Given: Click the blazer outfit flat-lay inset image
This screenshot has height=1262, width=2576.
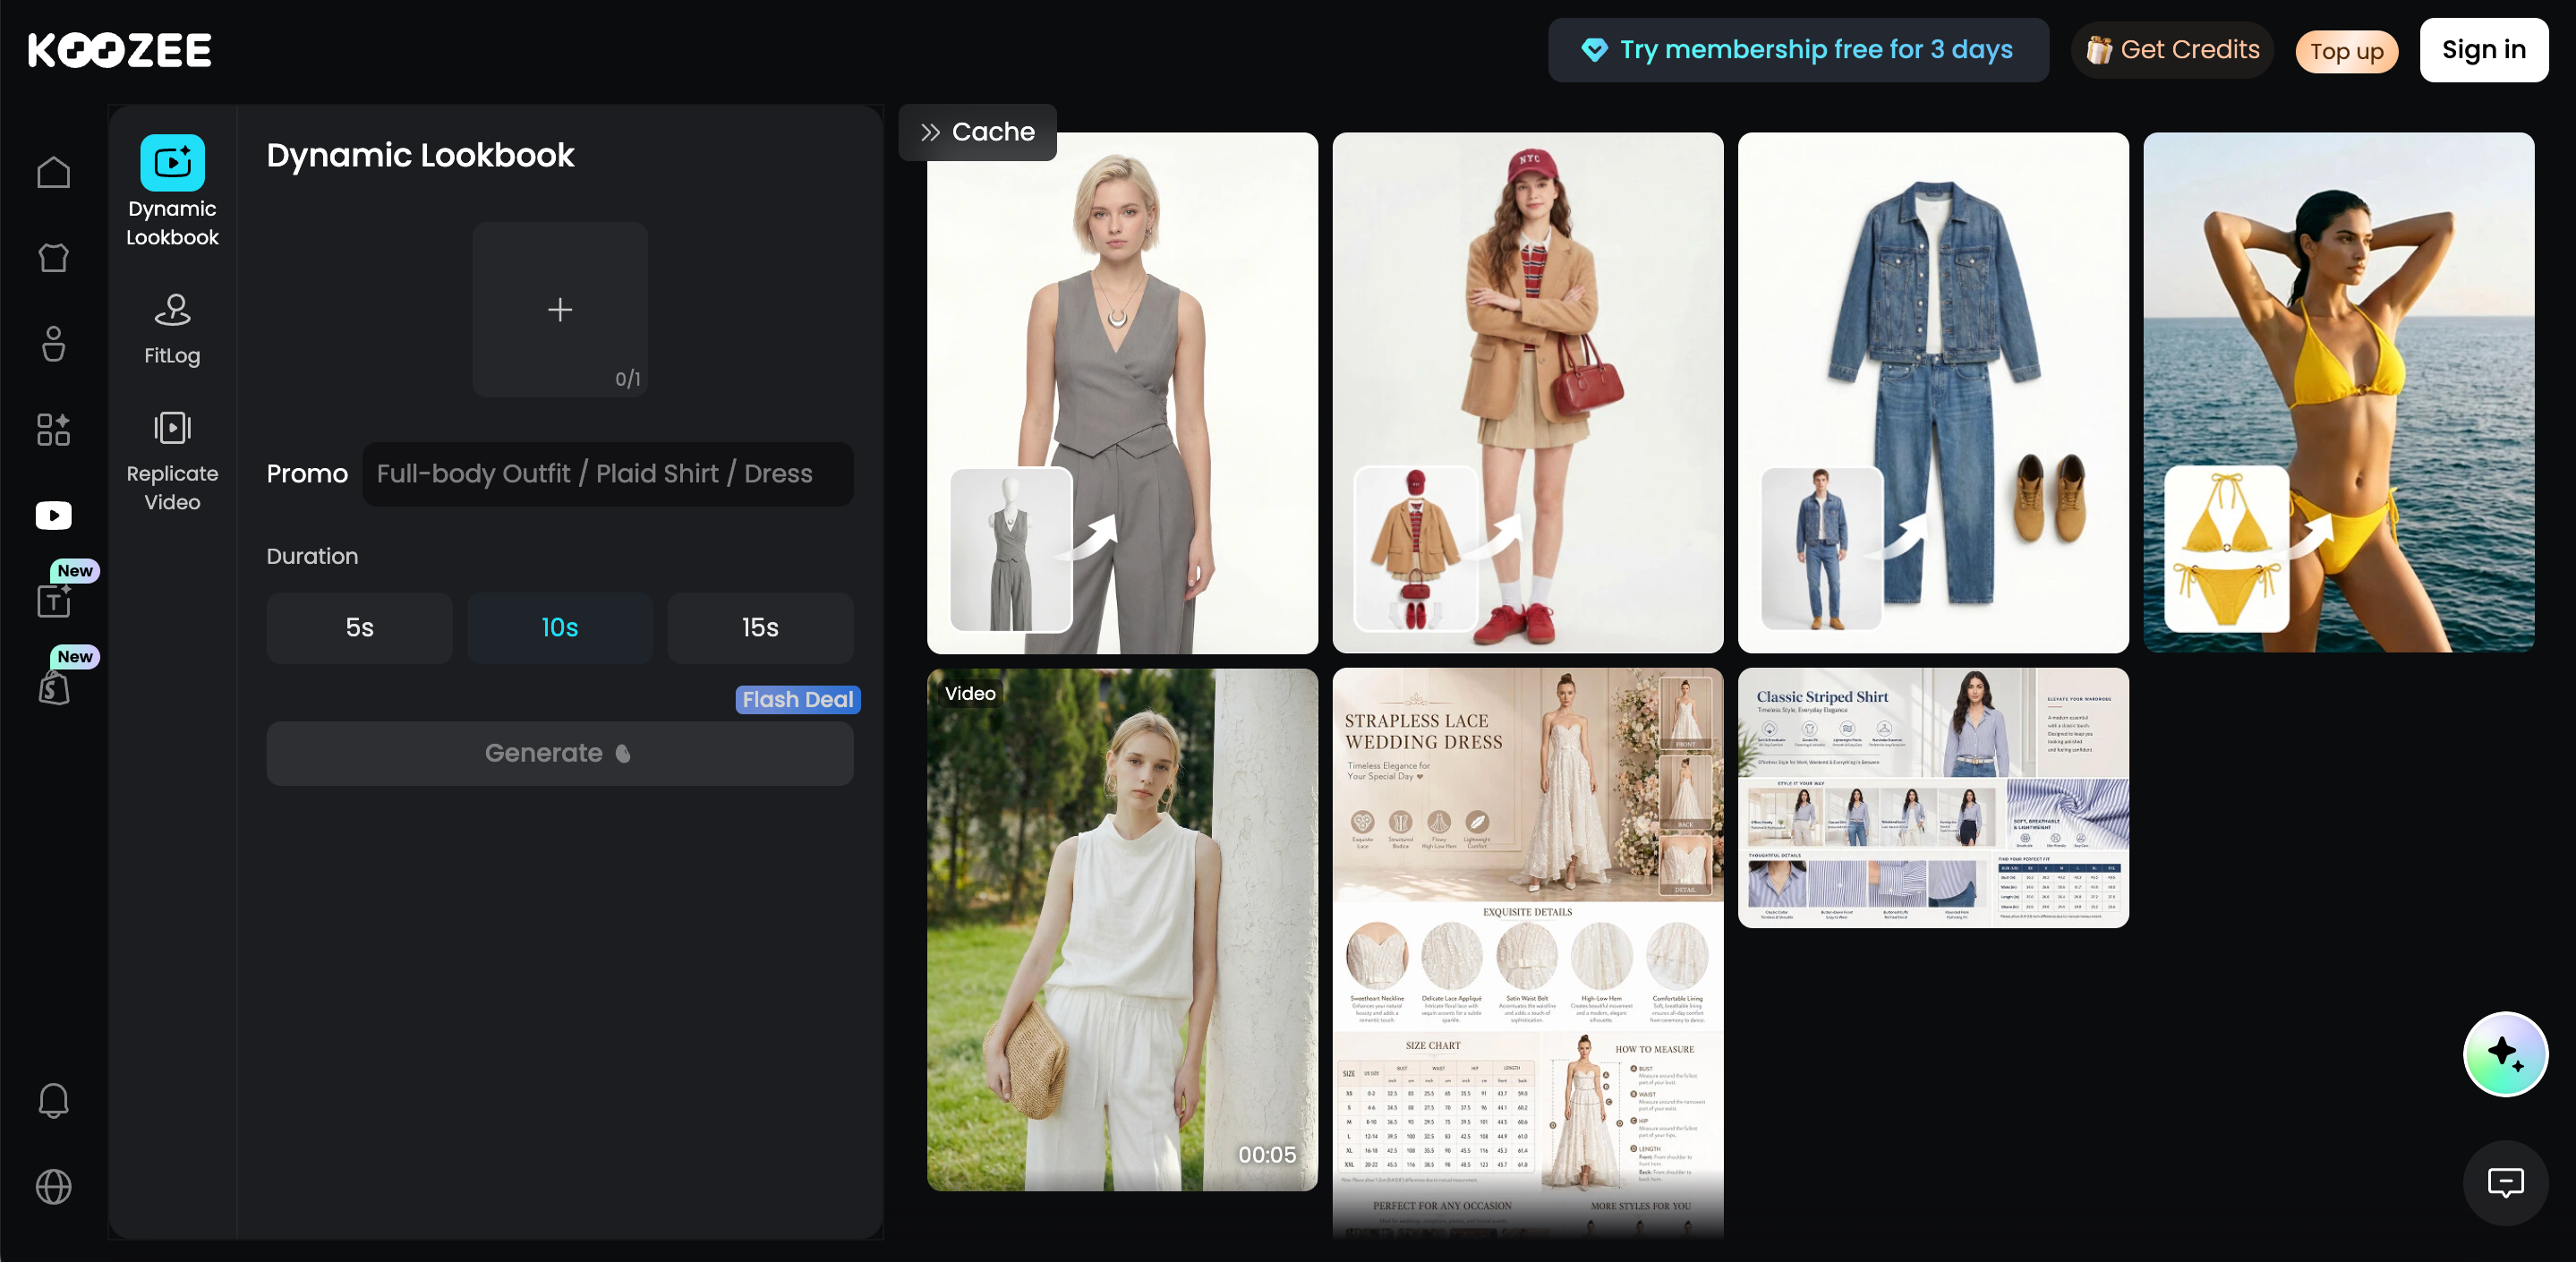Looking at the screenshot, I should click(x=1416, y=549).
